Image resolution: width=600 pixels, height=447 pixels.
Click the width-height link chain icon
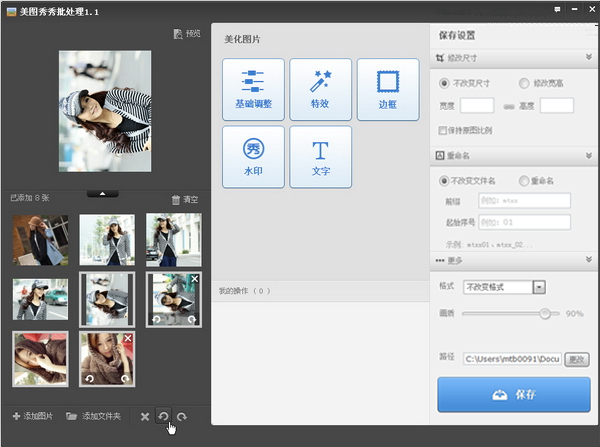[x=509, y=107]
